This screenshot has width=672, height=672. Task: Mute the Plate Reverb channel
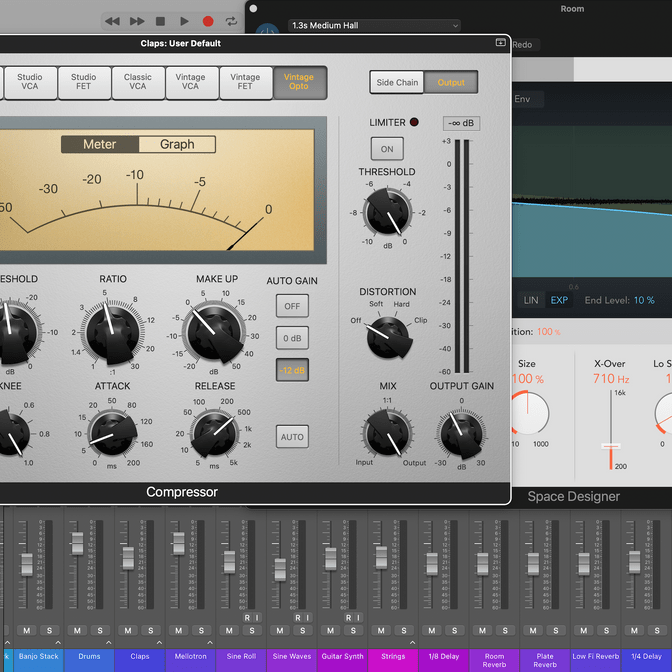coord(533,630)
